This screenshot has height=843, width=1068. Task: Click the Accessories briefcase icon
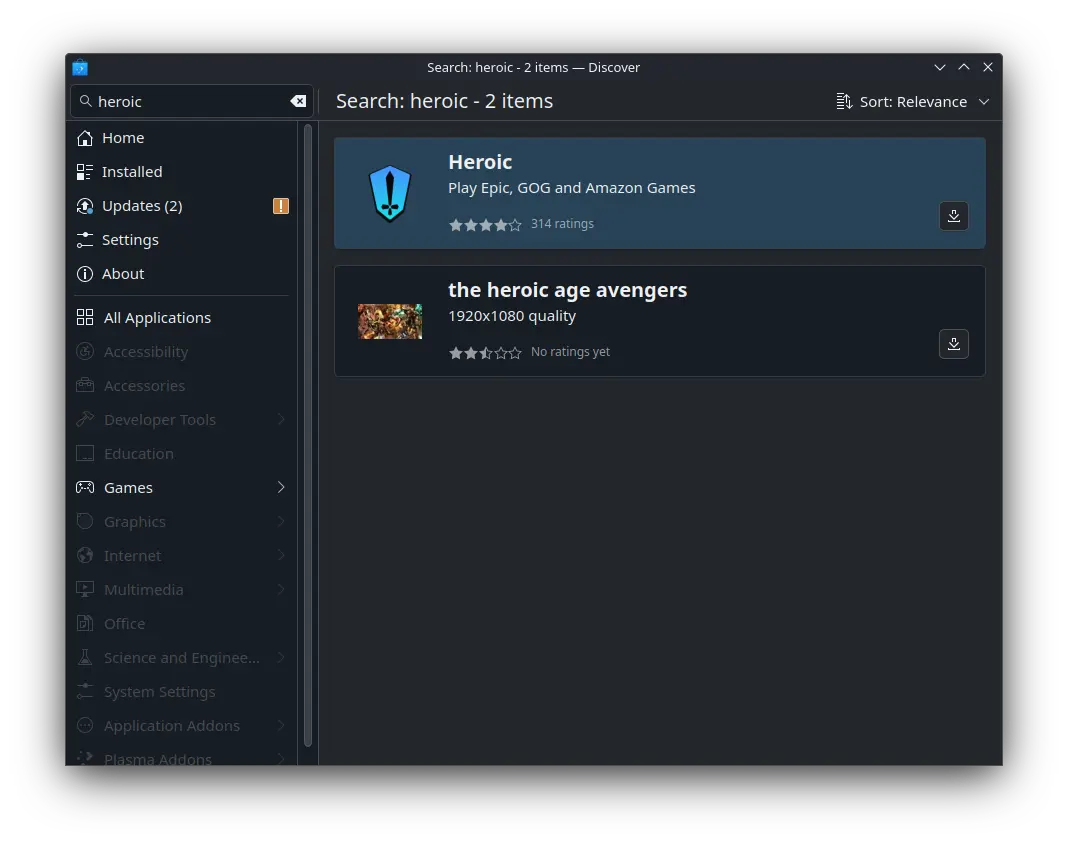(x=85, y=385)
